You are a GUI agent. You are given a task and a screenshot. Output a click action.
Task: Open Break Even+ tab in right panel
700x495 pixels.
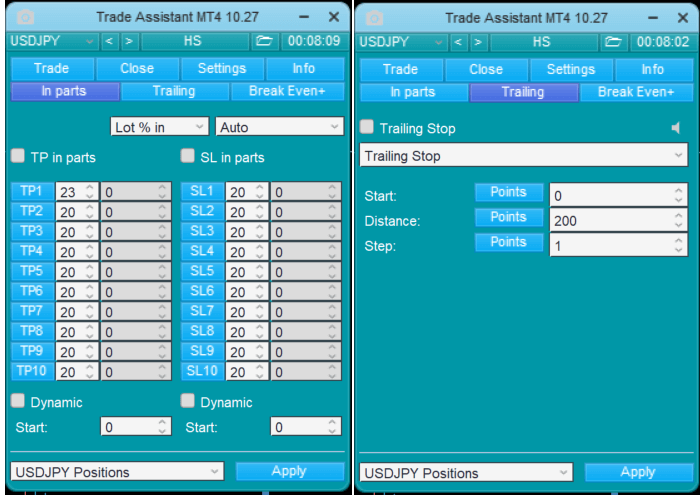pos(635,92)
